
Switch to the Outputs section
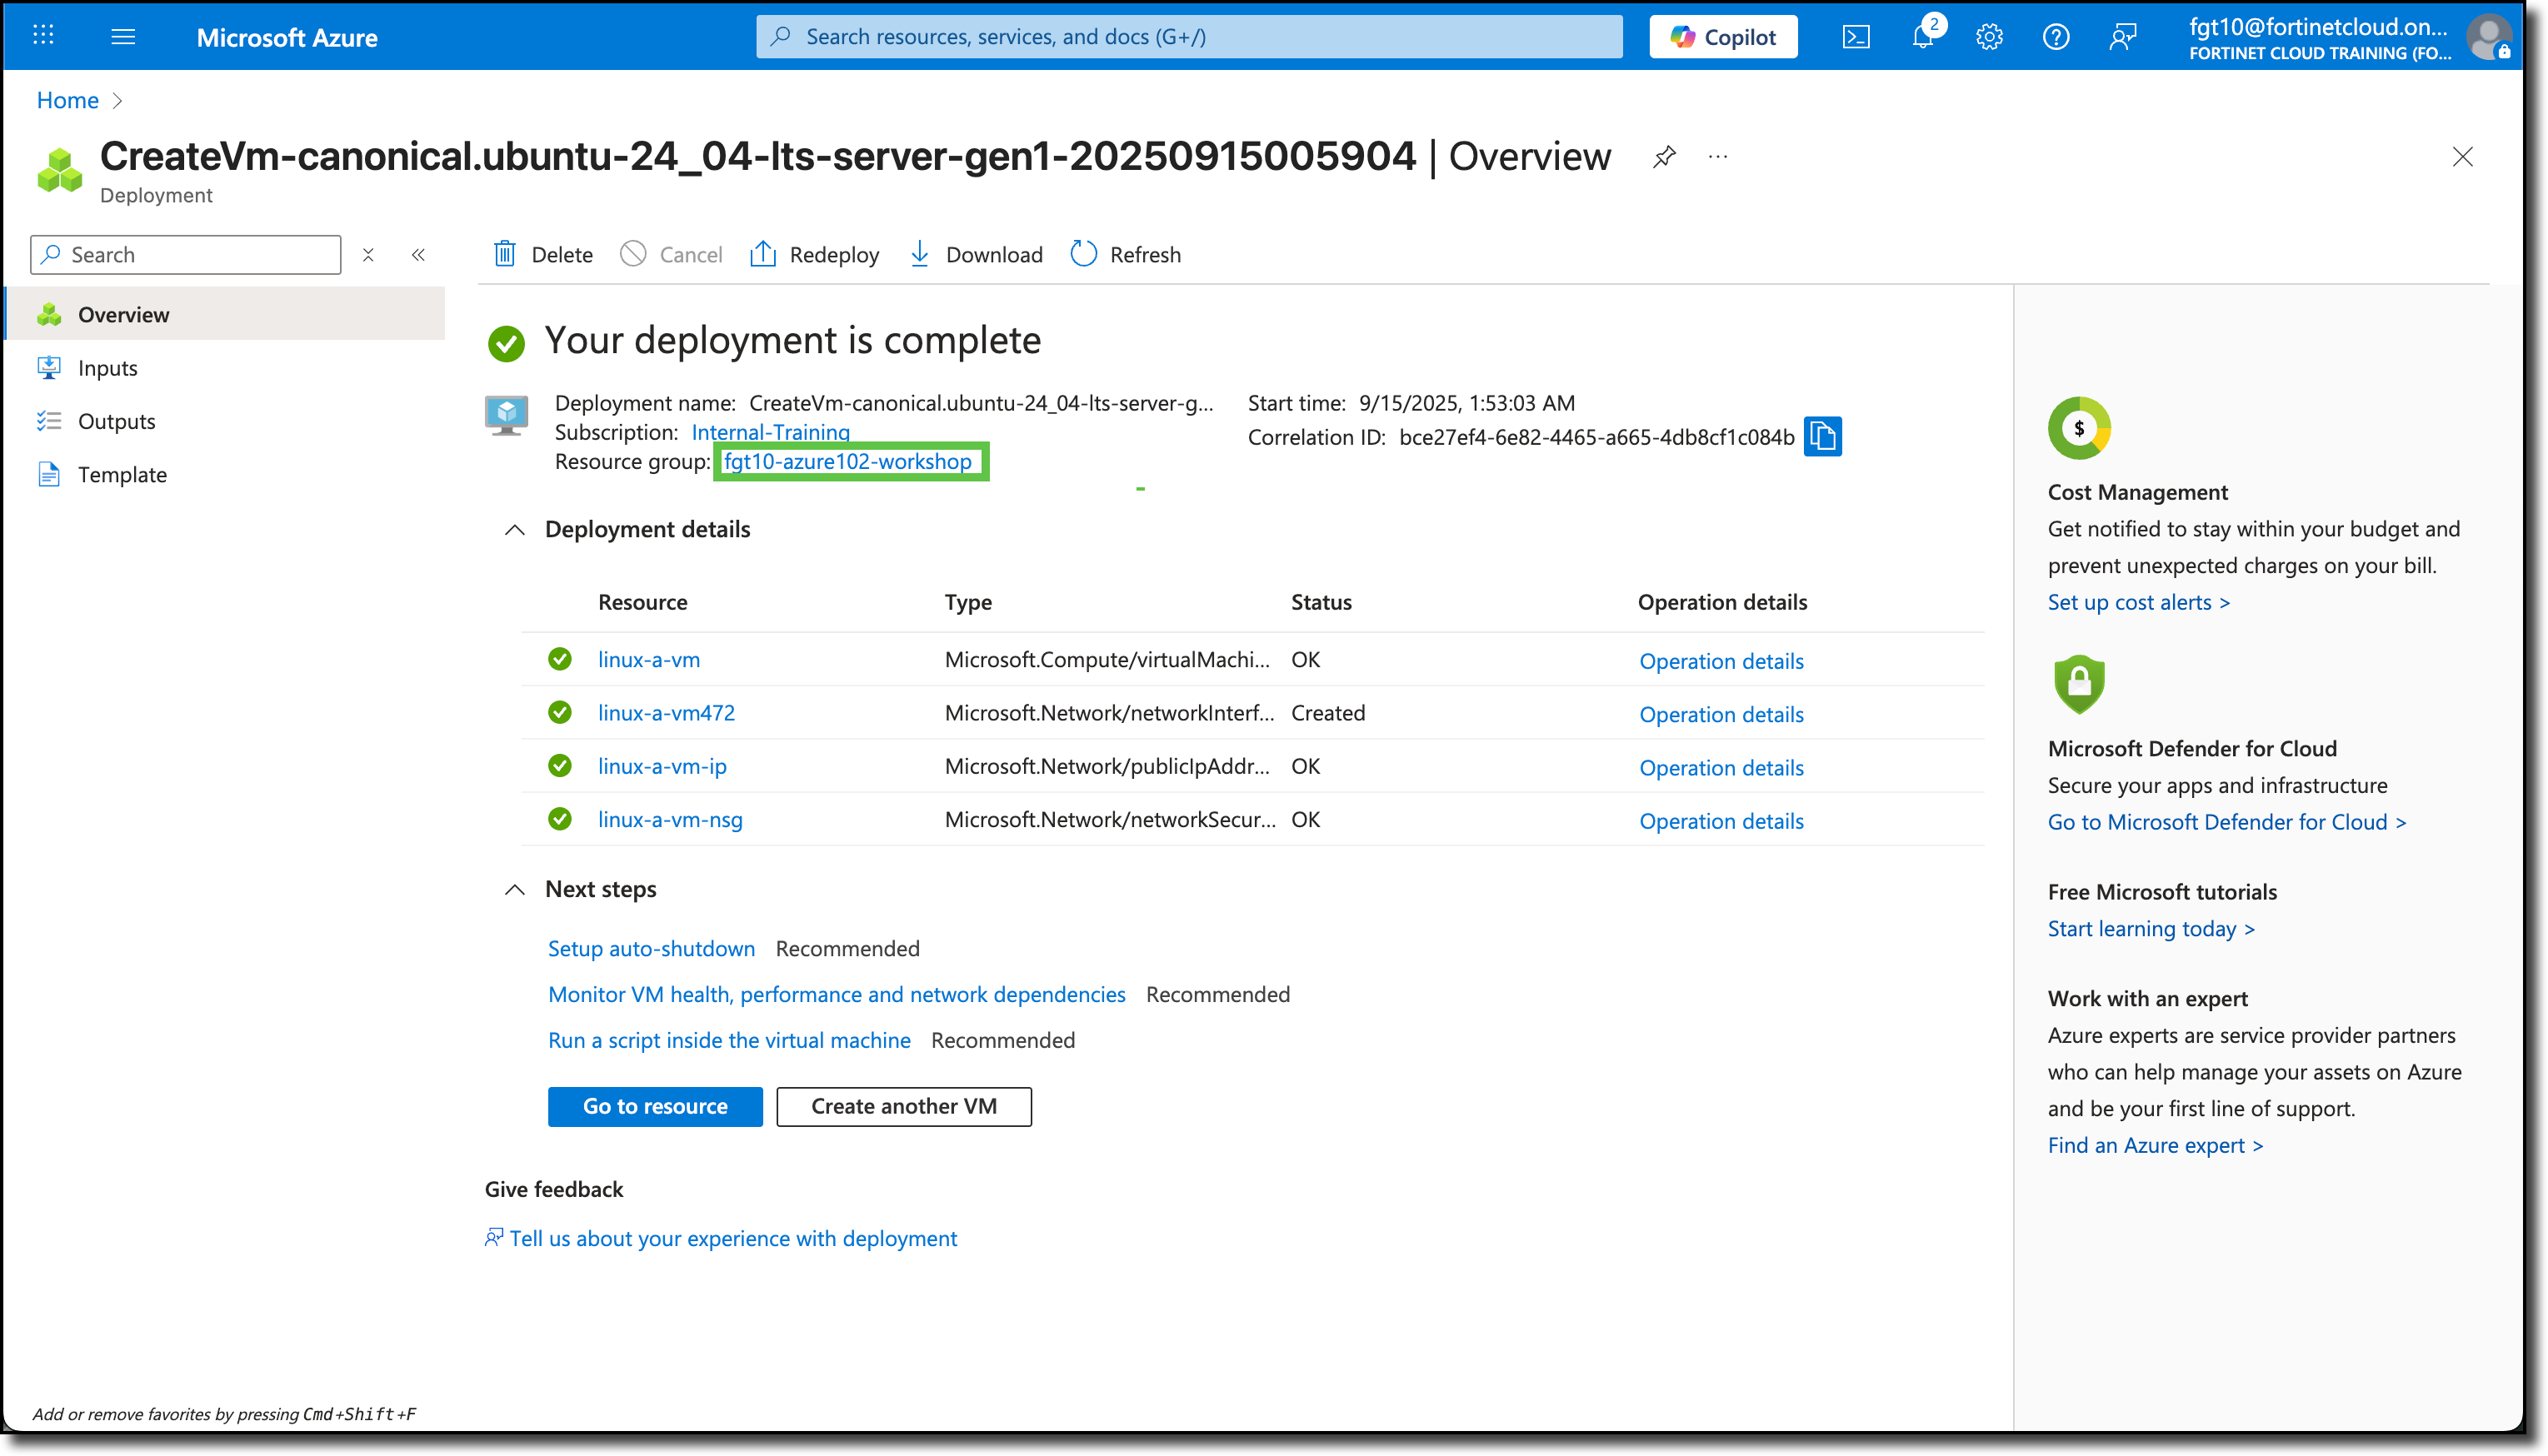click(x=116, y=420)
